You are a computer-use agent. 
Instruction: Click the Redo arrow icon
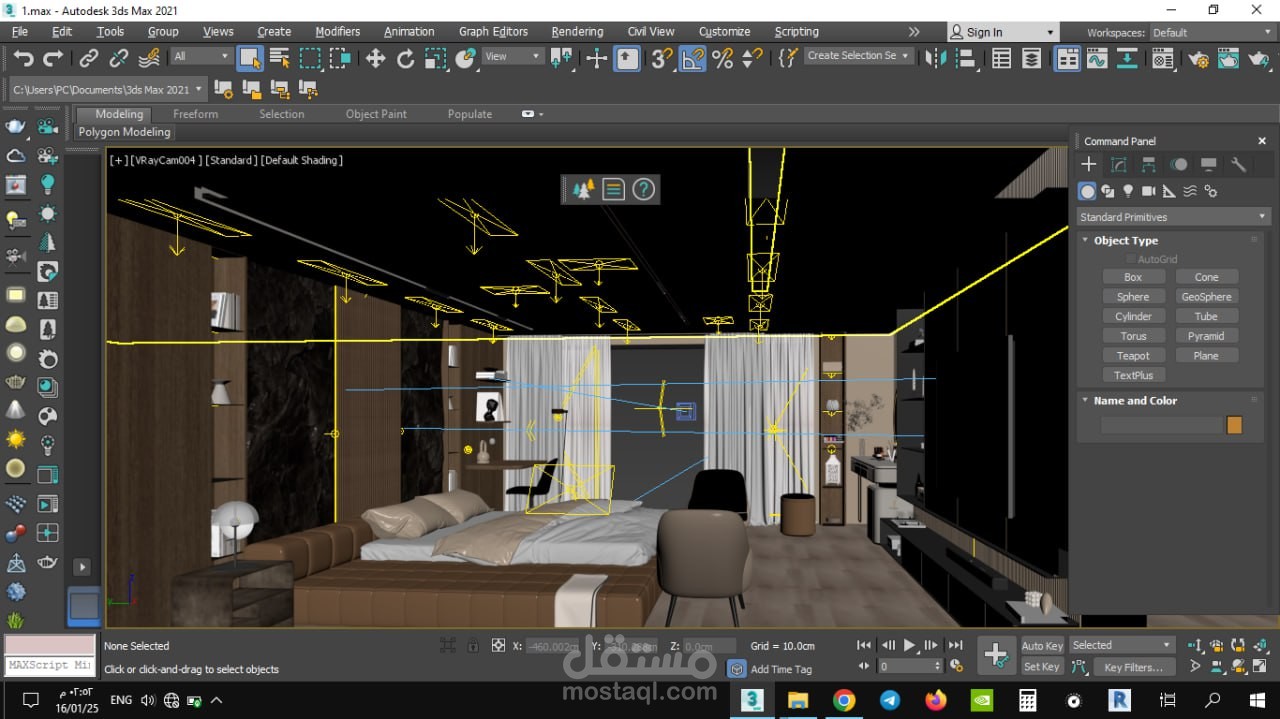(x=53, y=58)
